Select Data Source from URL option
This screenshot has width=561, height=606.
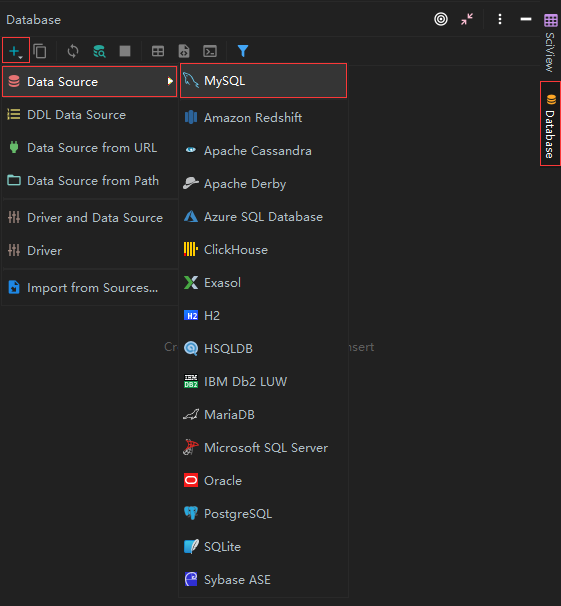point(90,148)
